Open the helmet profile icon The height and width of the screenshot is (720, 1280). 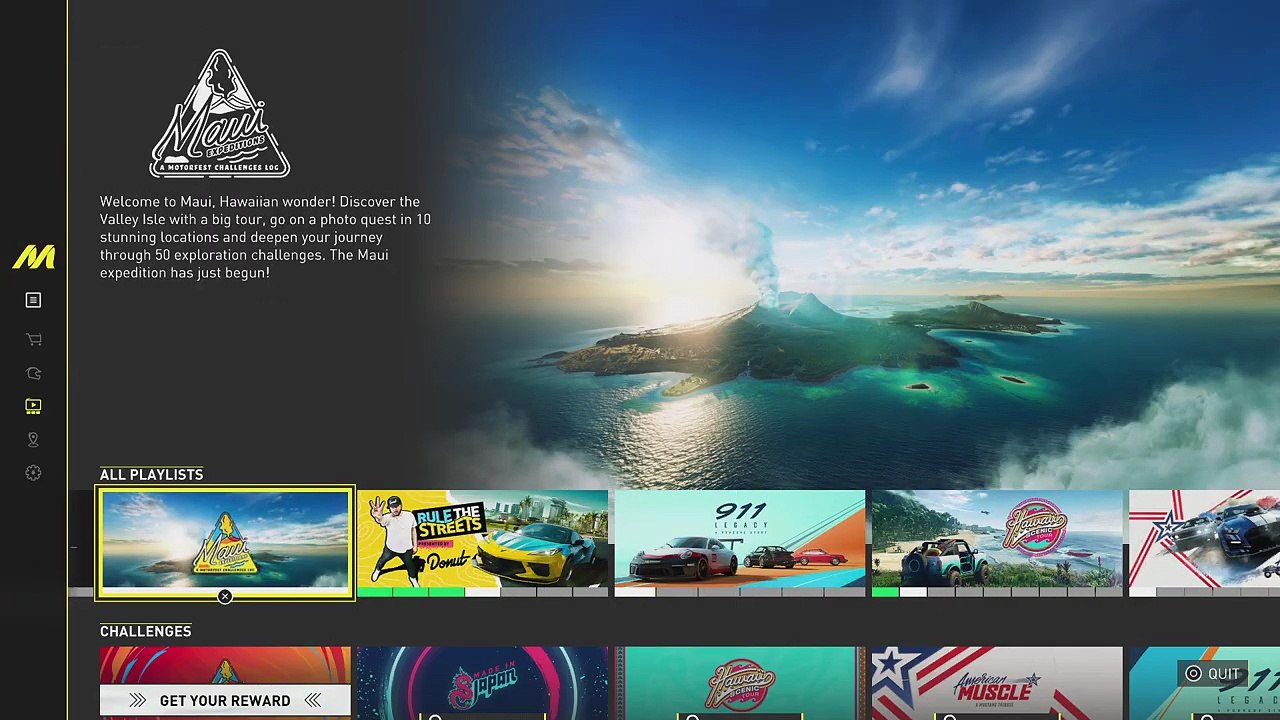click(33, 373)
